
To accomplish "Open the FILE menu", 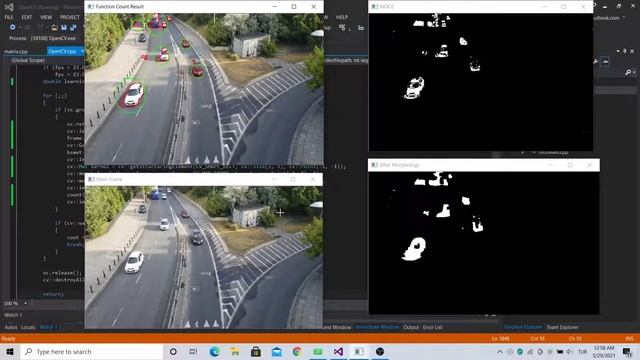I will [9, 17].
